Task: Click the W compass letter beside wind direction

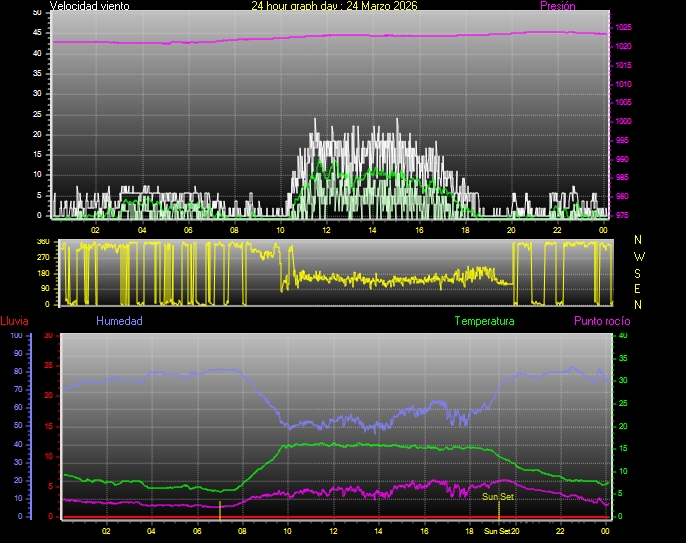Action: [x=639, y=256]
